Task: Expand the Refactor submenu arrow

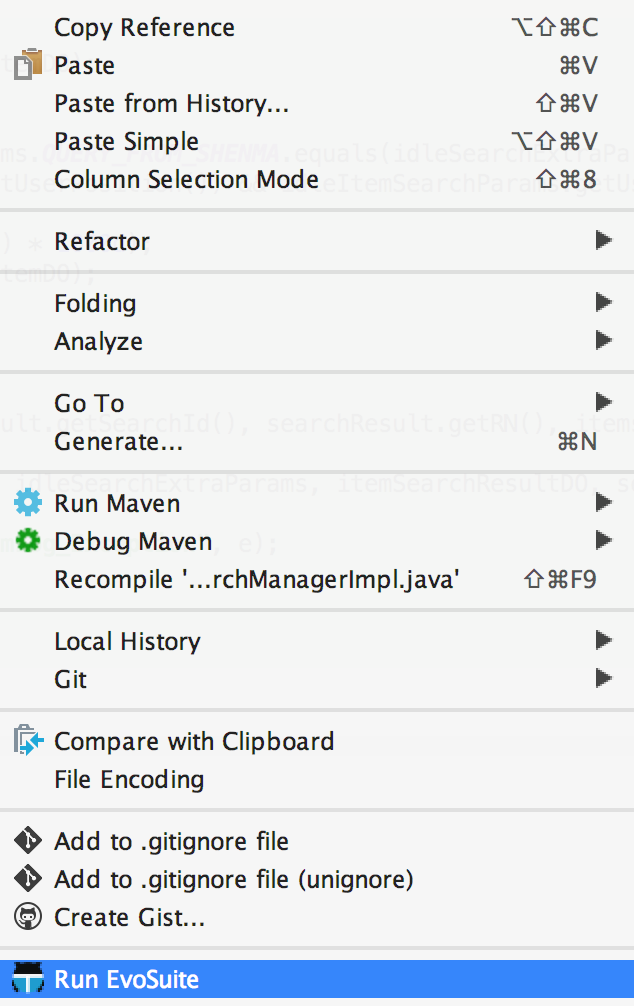Action: coord(603,241)
